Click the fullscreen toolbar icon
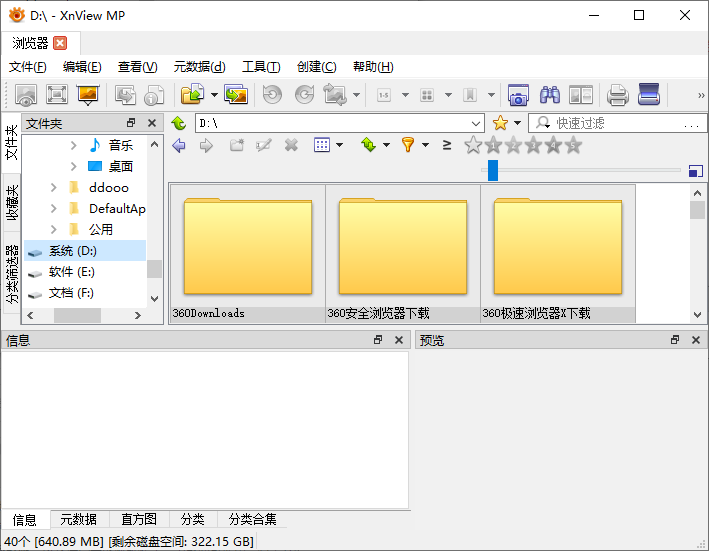The width and height of the screenshot is (709, 551). (57, 94)
